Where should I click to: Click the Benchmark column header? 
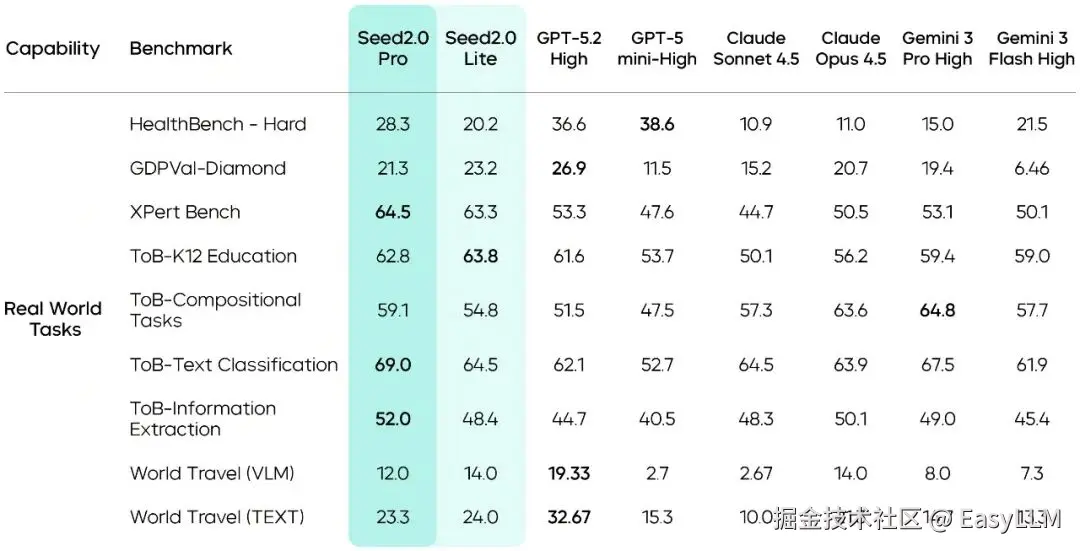[x=181, y=48]
